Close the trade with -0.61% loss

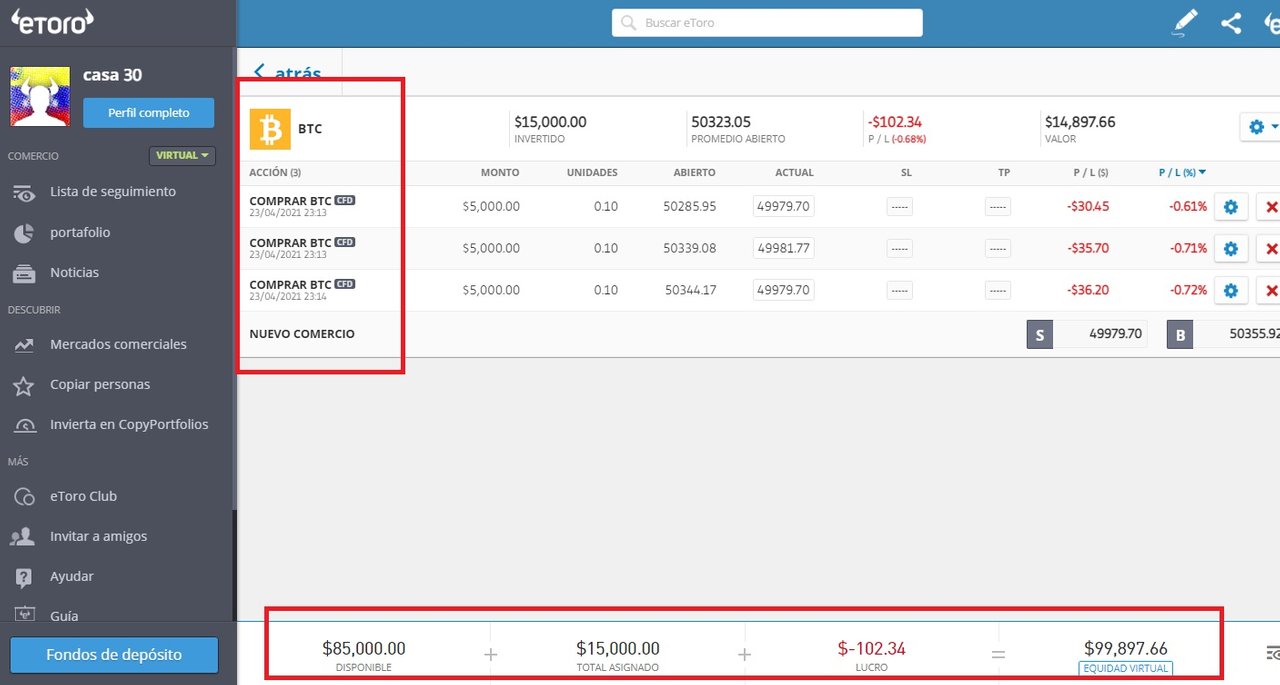(x=1270, y=207)
